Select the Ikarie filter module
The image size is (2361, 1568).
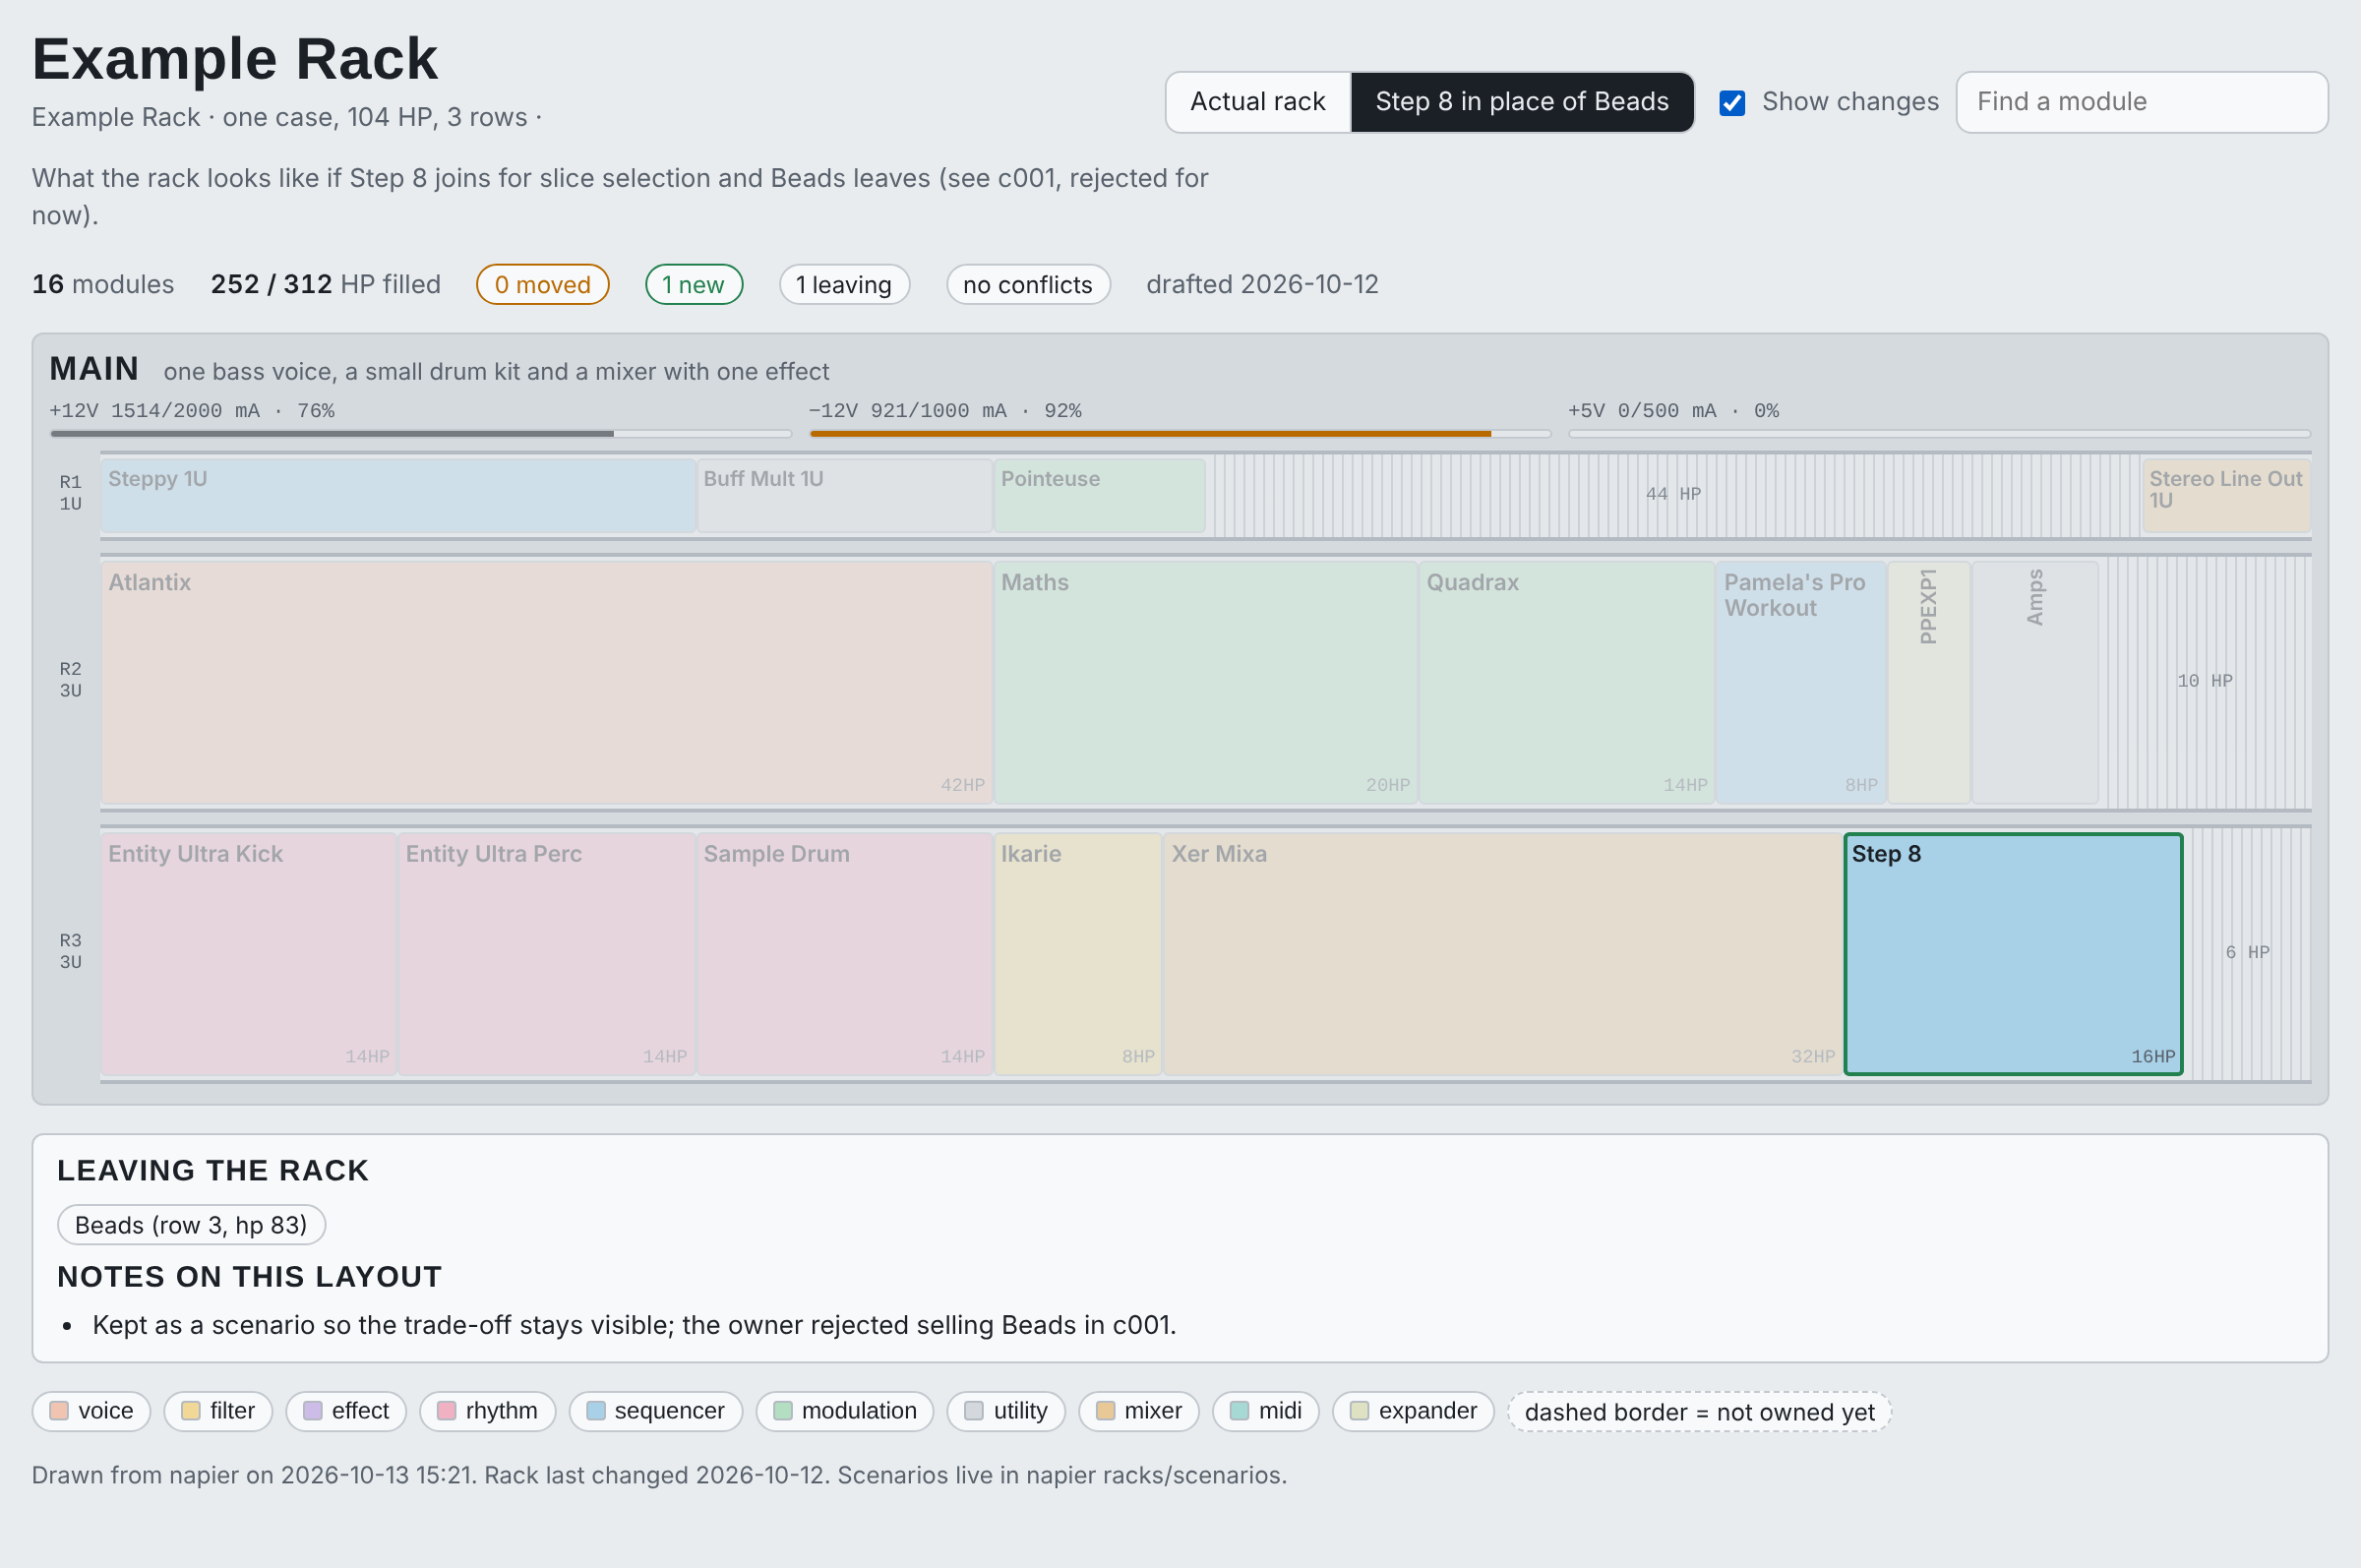pyautogui.click(x=1078, y=954)
